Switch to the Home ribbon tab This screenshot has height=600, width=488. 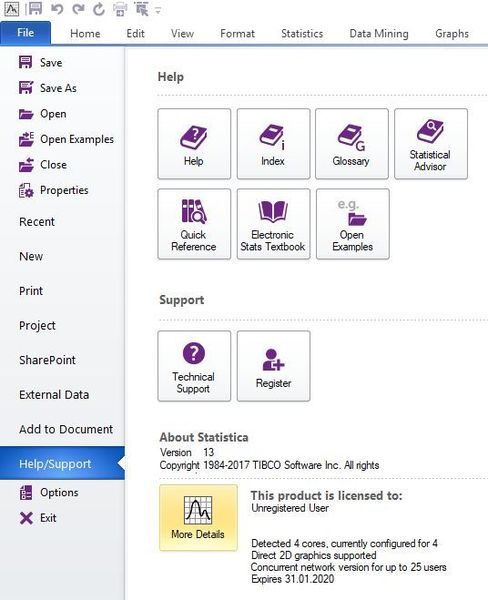(x=85, y=34)
